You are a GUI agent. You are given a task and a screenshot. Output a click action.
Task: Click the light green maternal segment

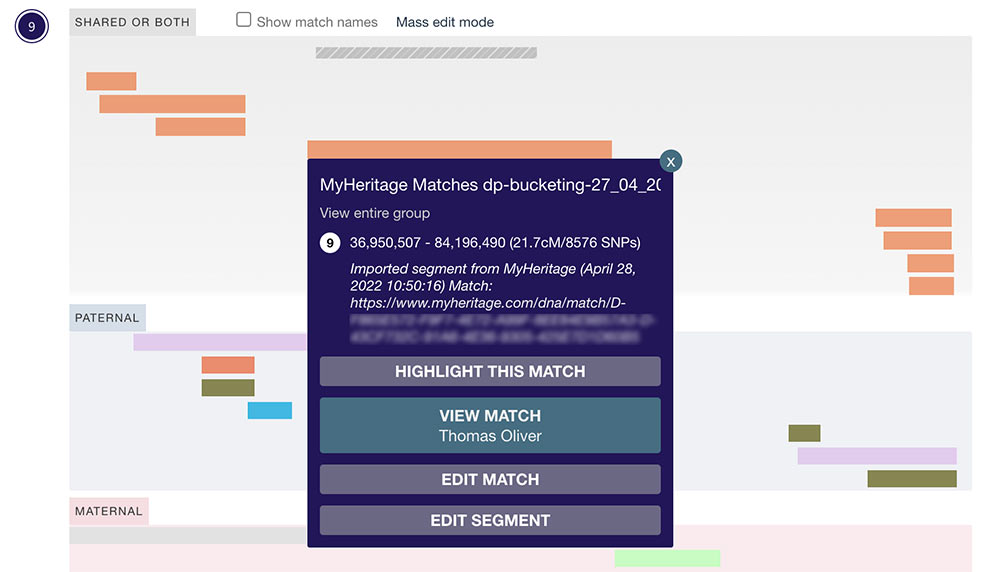point(667,558)
